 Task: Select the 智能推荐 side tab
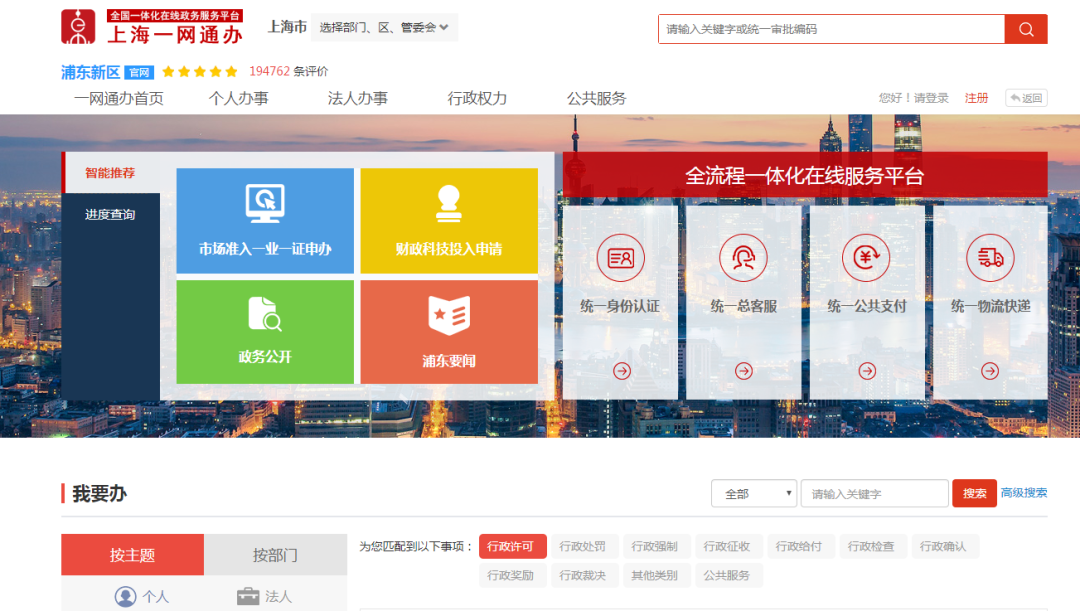tap(110, 173)
